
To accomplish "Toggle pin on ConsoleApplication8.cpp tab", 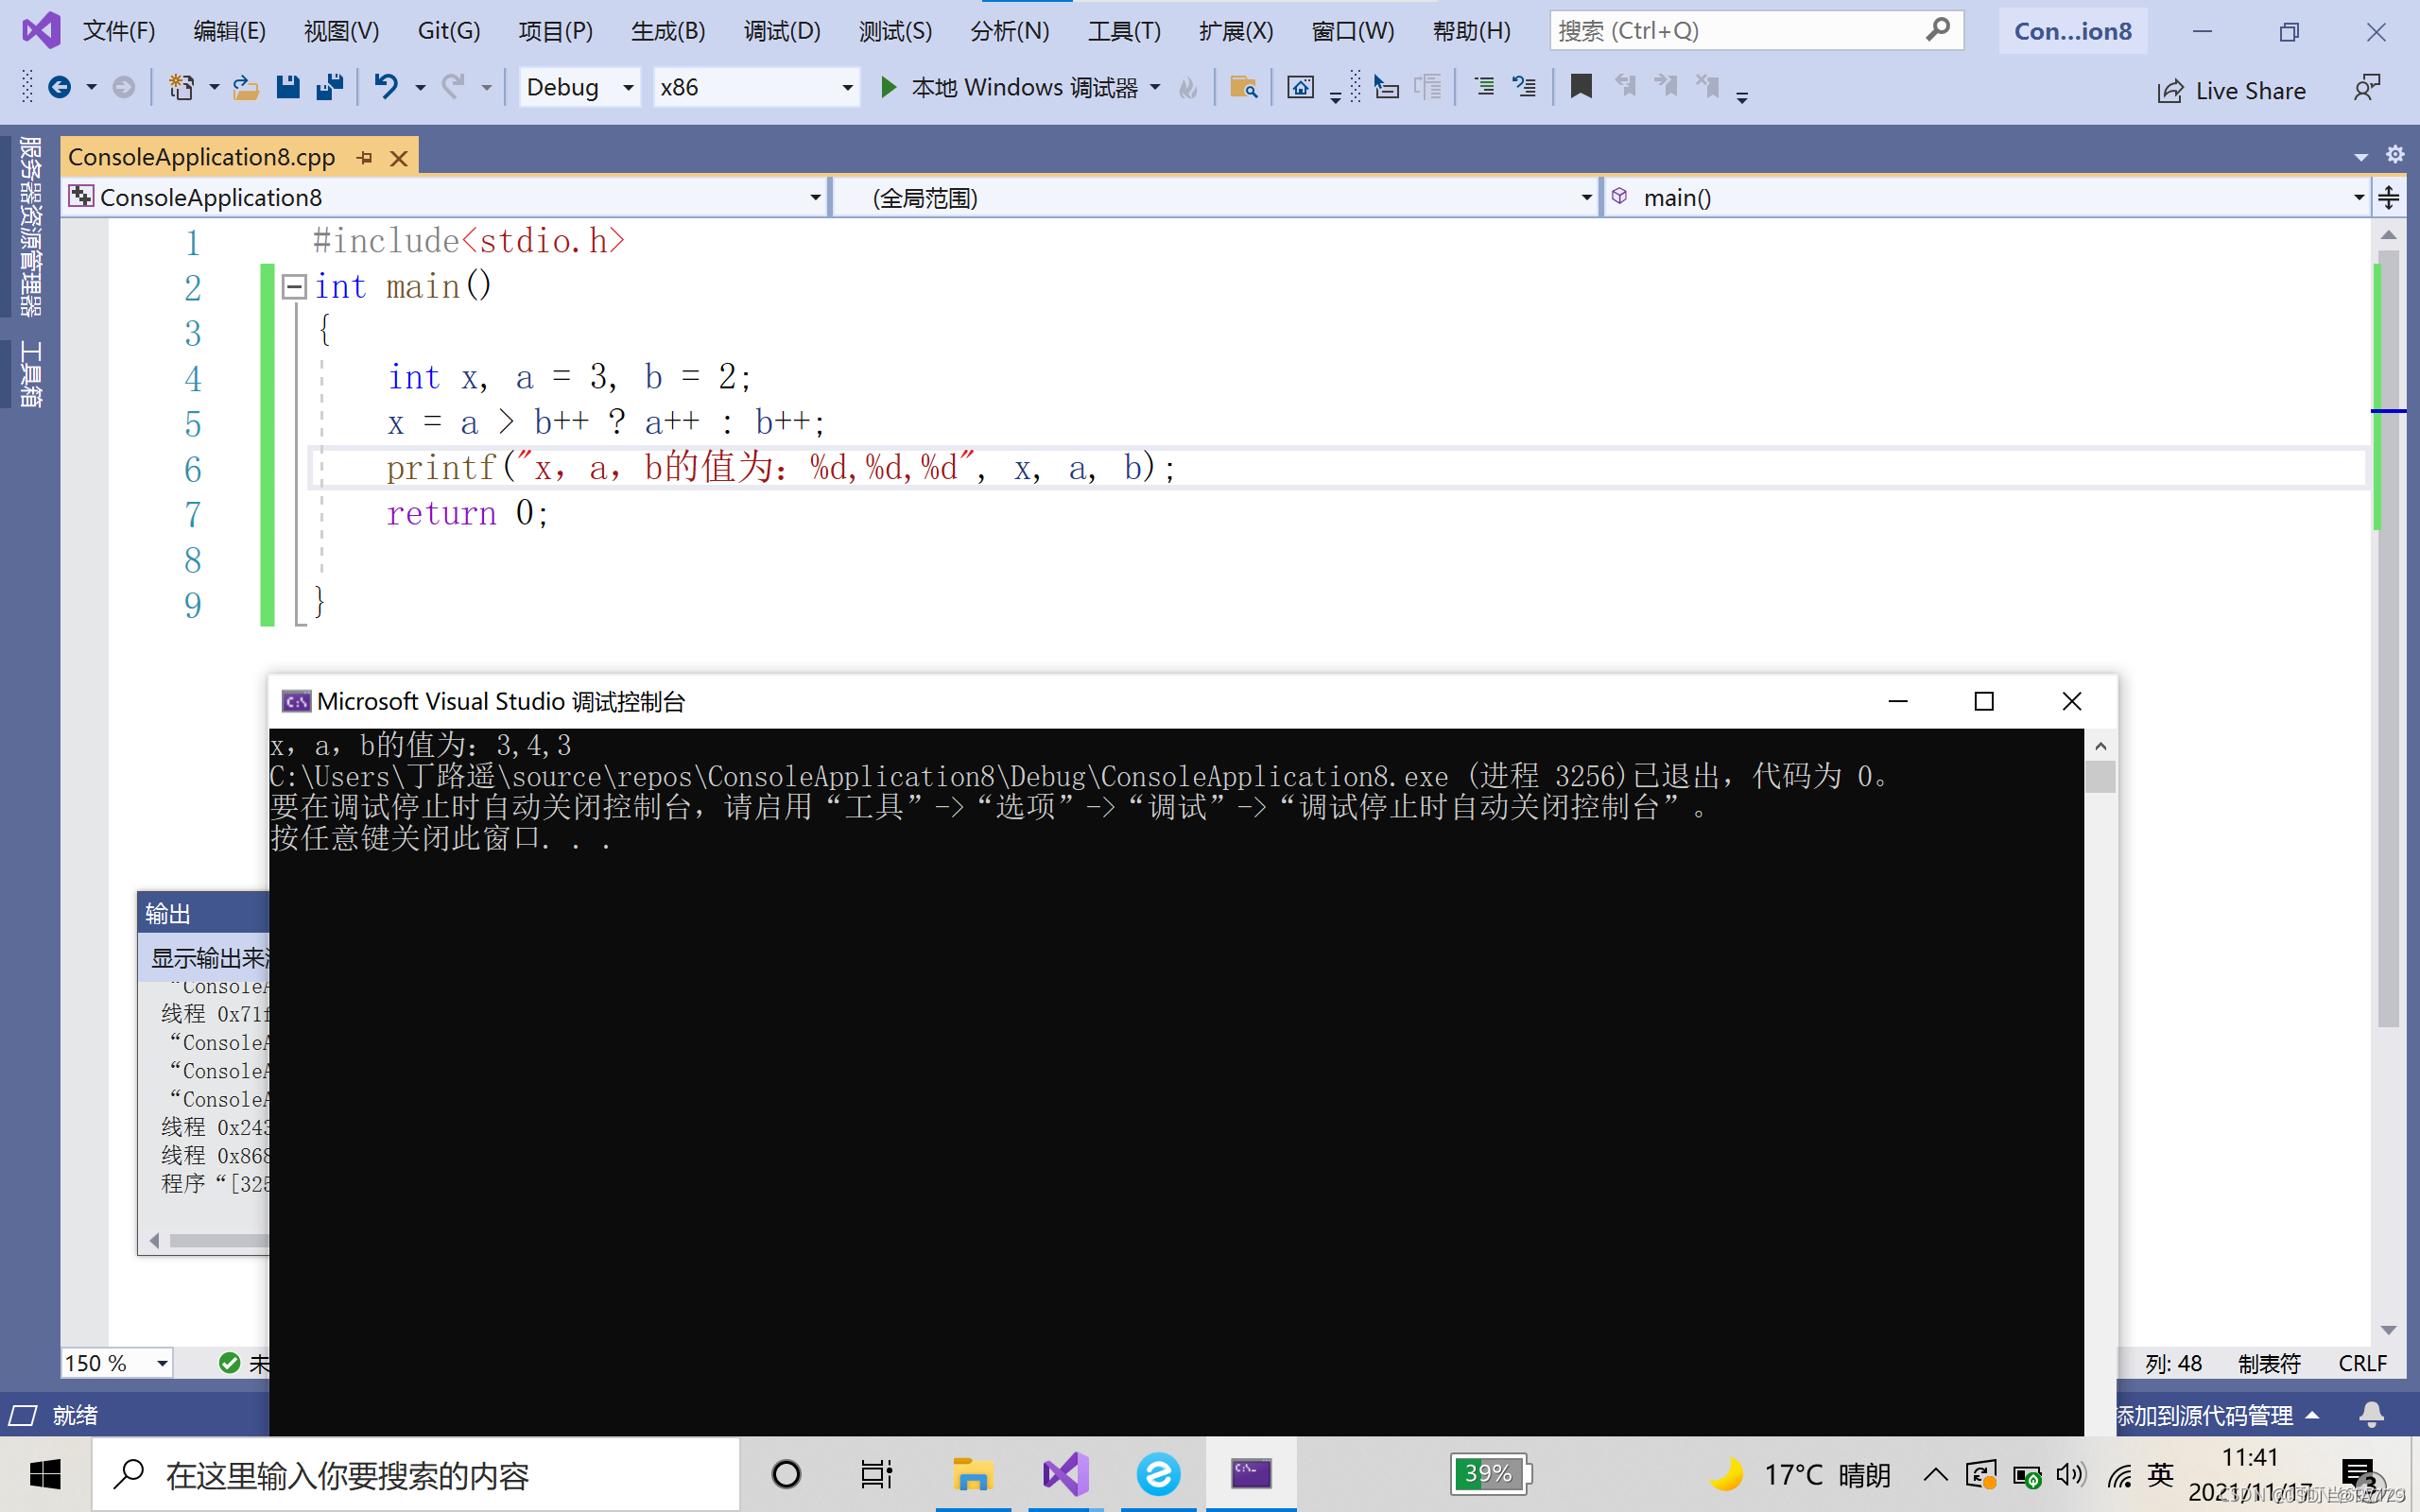I will pyautogui.click(x=365, y=158).
